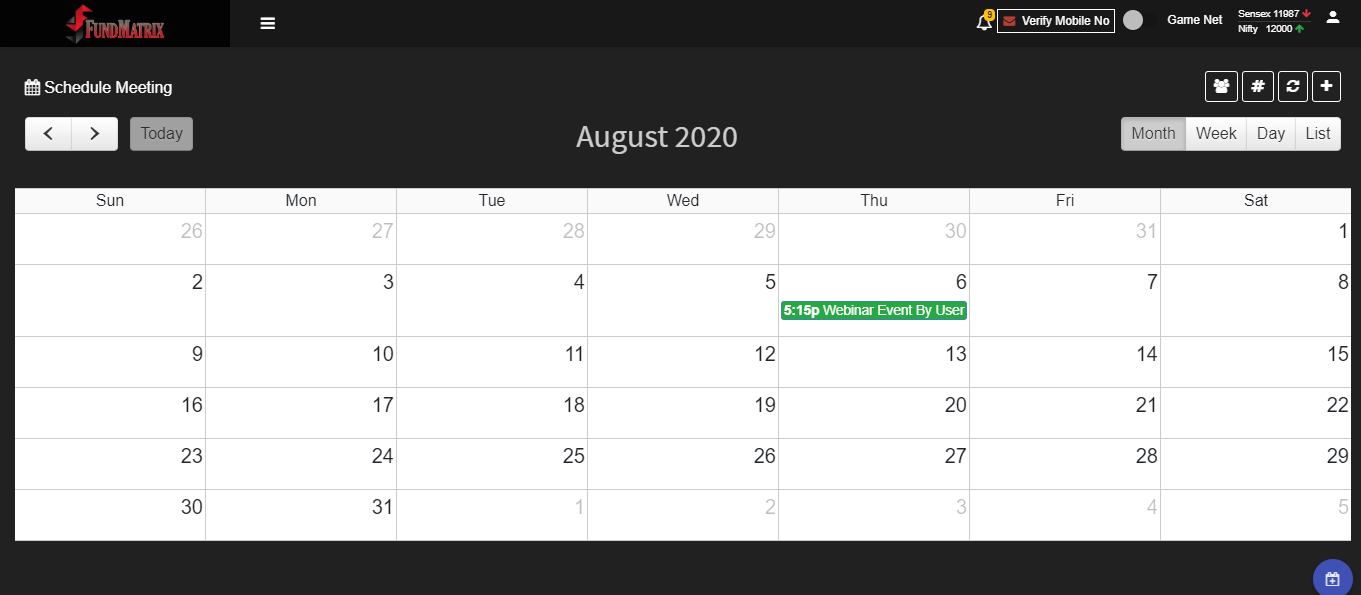Add a new meeting with plus icon
The height and width of the screenshot is (595, 1361).
[x=1326, y=87]
